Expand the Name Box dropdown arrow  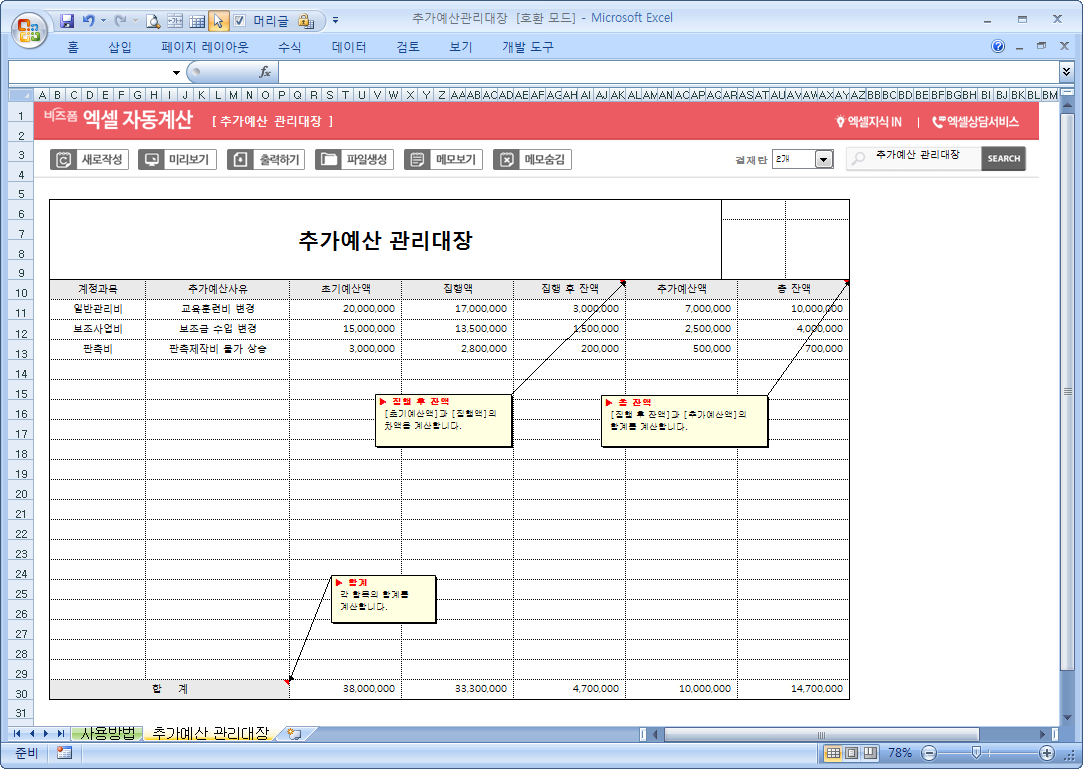[176, 73]
